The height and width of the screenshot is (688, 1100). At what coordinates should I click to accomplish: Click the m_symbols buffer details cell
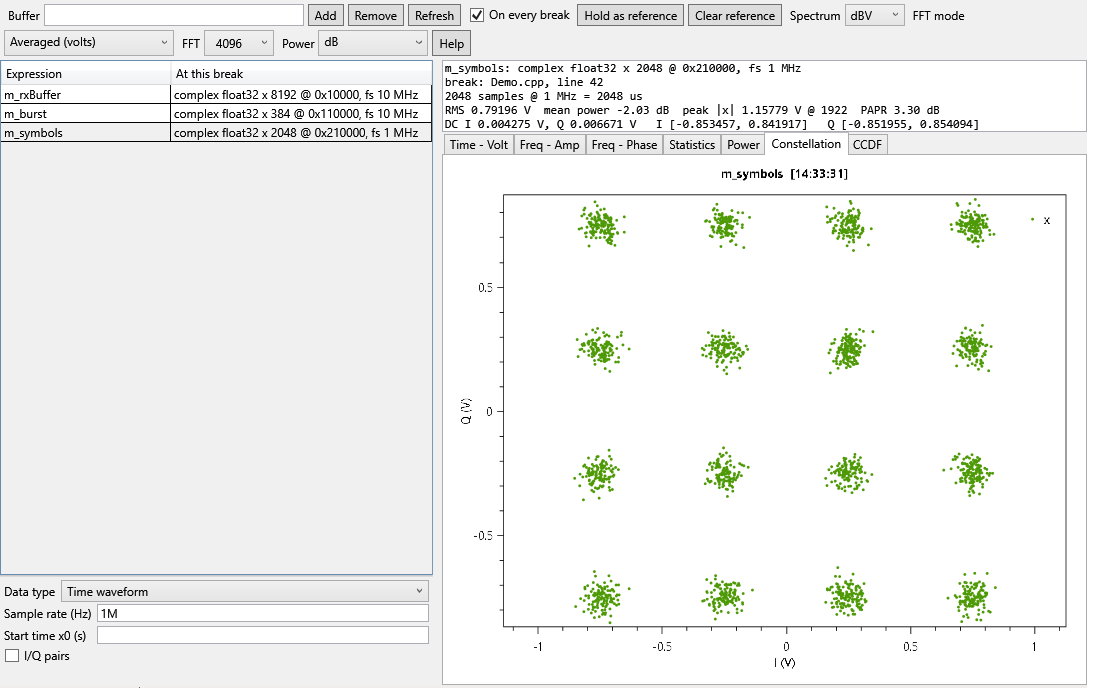point(301,133)
